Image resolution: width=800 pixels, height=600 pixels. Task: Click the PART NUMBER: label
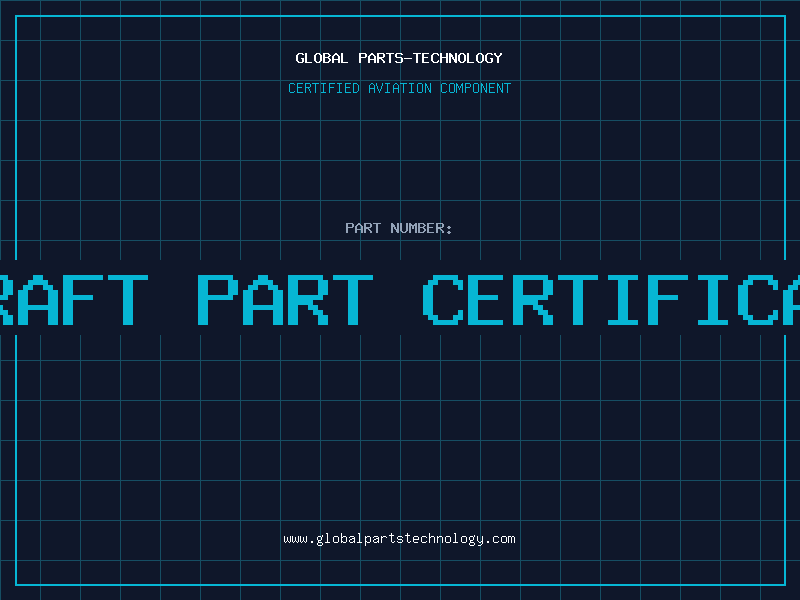pyautogui.click(x=399, y=228)
